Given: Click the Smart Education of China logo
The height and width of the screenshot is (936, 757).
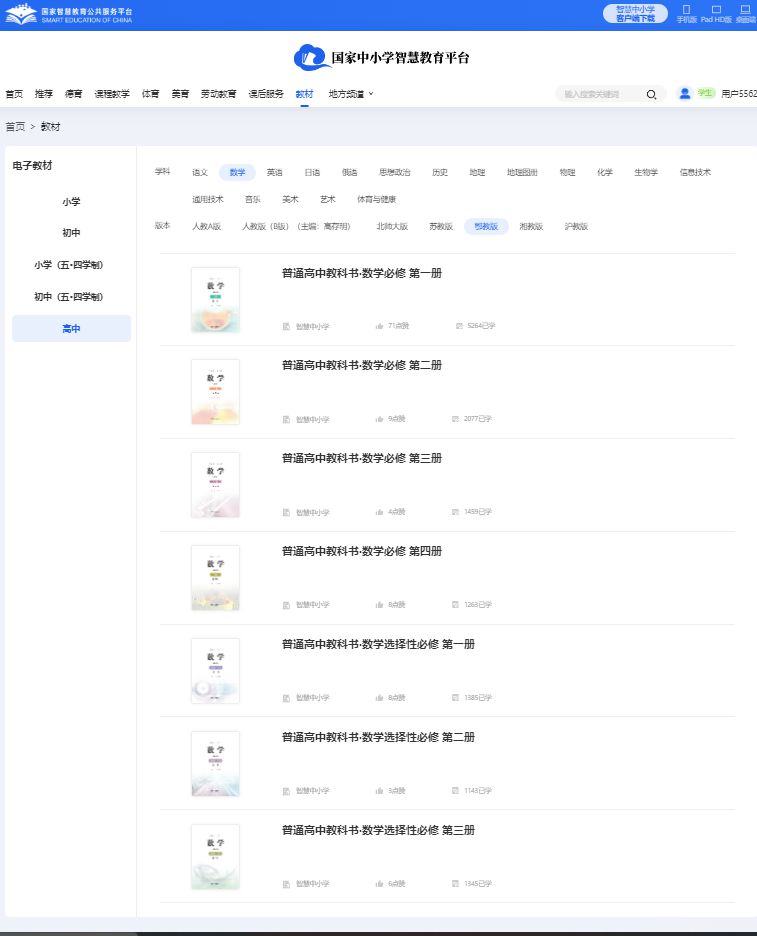Looking at the screenshot, I should click(69, 15).
